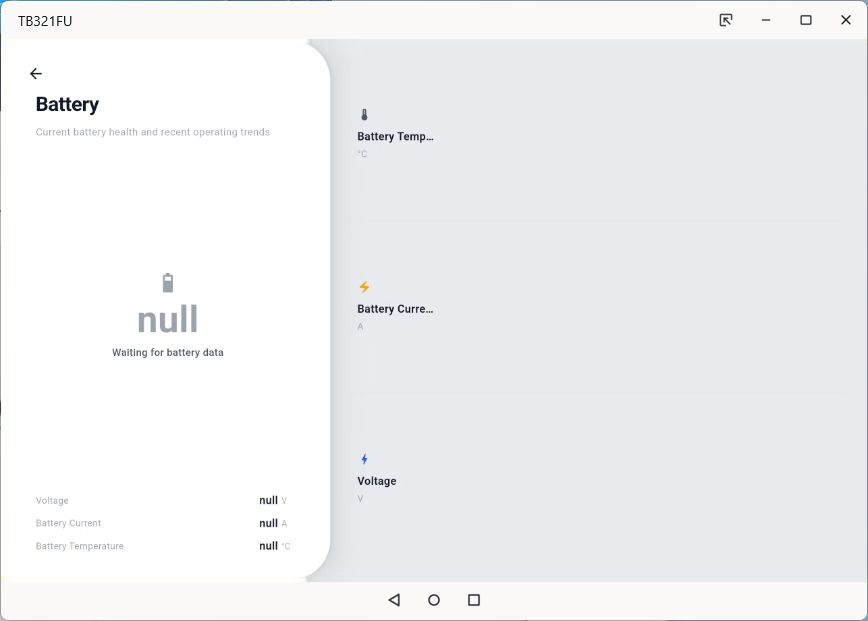Click the blue Voltage bolt icon
868x621 pixels.
[364, 459]
